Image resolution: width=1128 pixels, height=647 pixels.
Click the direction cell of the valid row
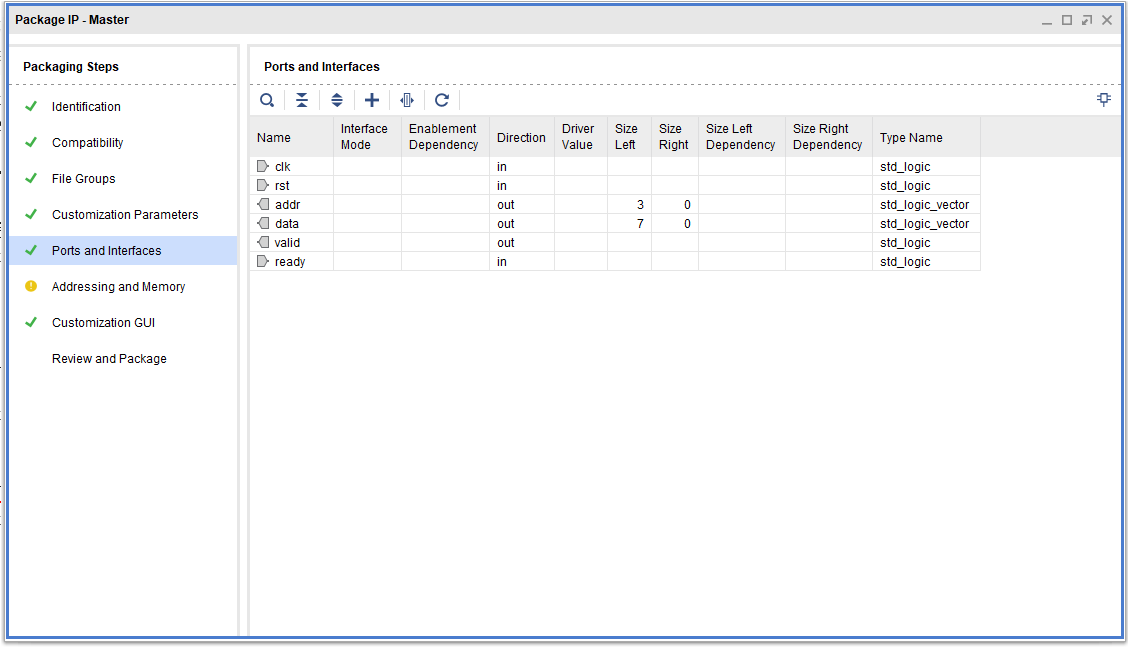(522, 243)
